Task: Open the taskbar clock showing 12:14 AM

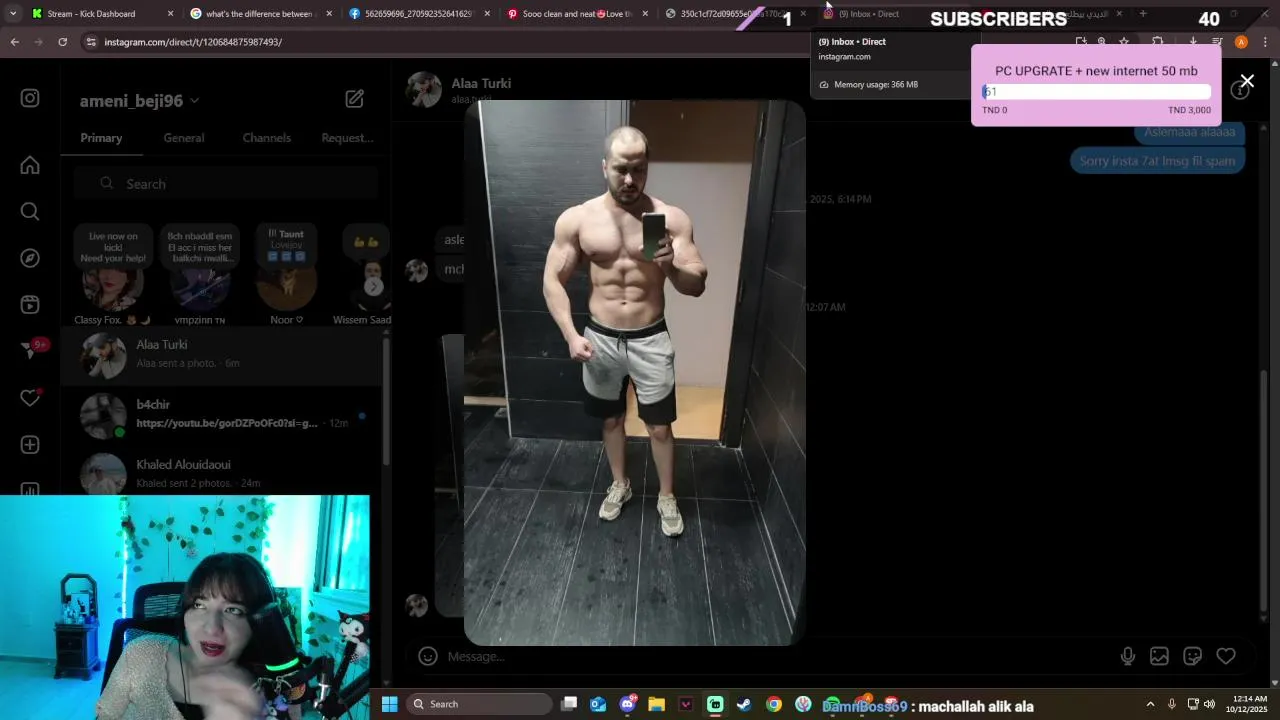Action: click(1249, 704)
